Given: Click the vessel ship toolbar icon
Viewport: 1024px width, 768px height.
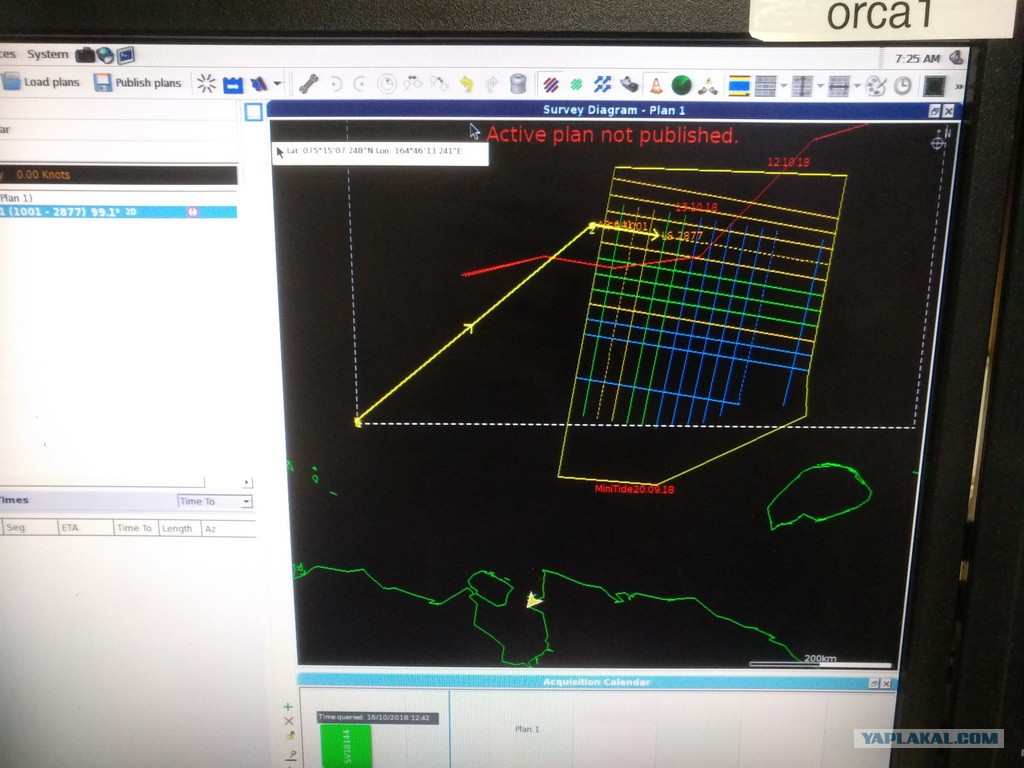Looking at the screenshot, I should coord(629,84).
